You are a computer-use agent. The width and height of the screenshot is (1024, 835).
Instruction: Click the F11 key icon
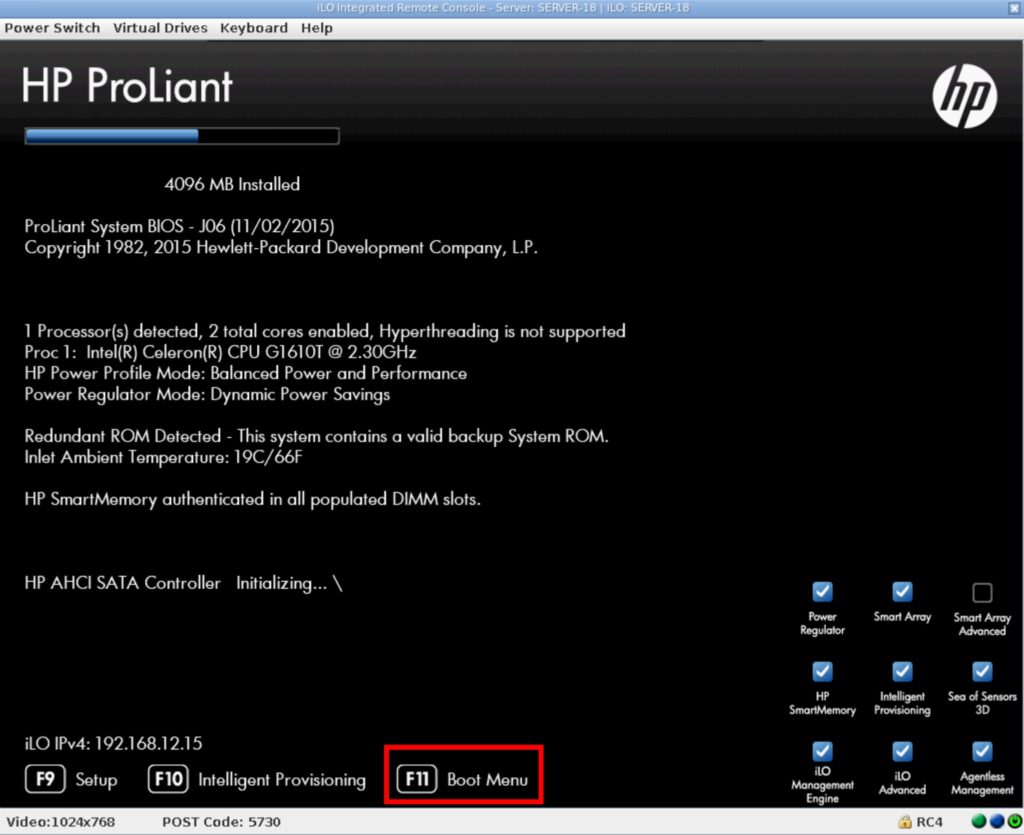click(417, 779)
